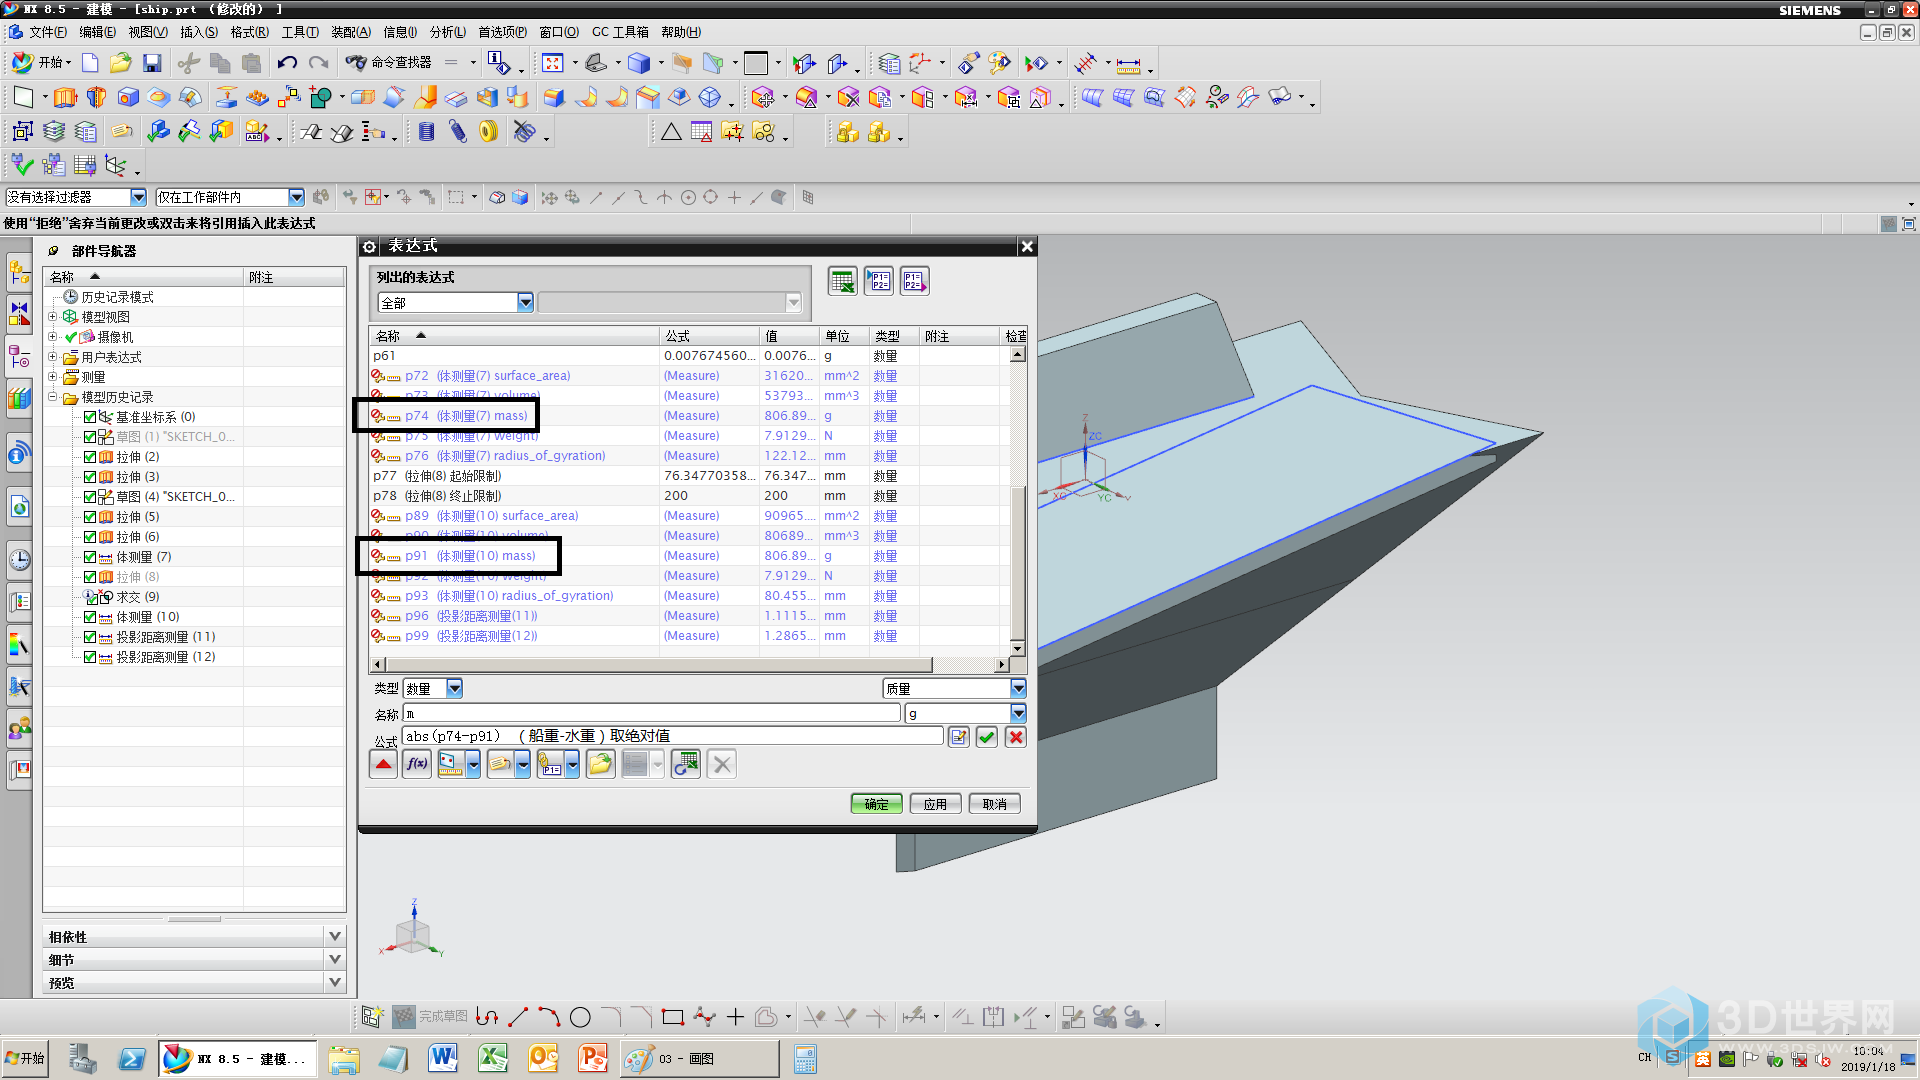The image size is (1920, 1080).
Task: Click the 开始 button in the NX toolbar
Action: (41, 63)
